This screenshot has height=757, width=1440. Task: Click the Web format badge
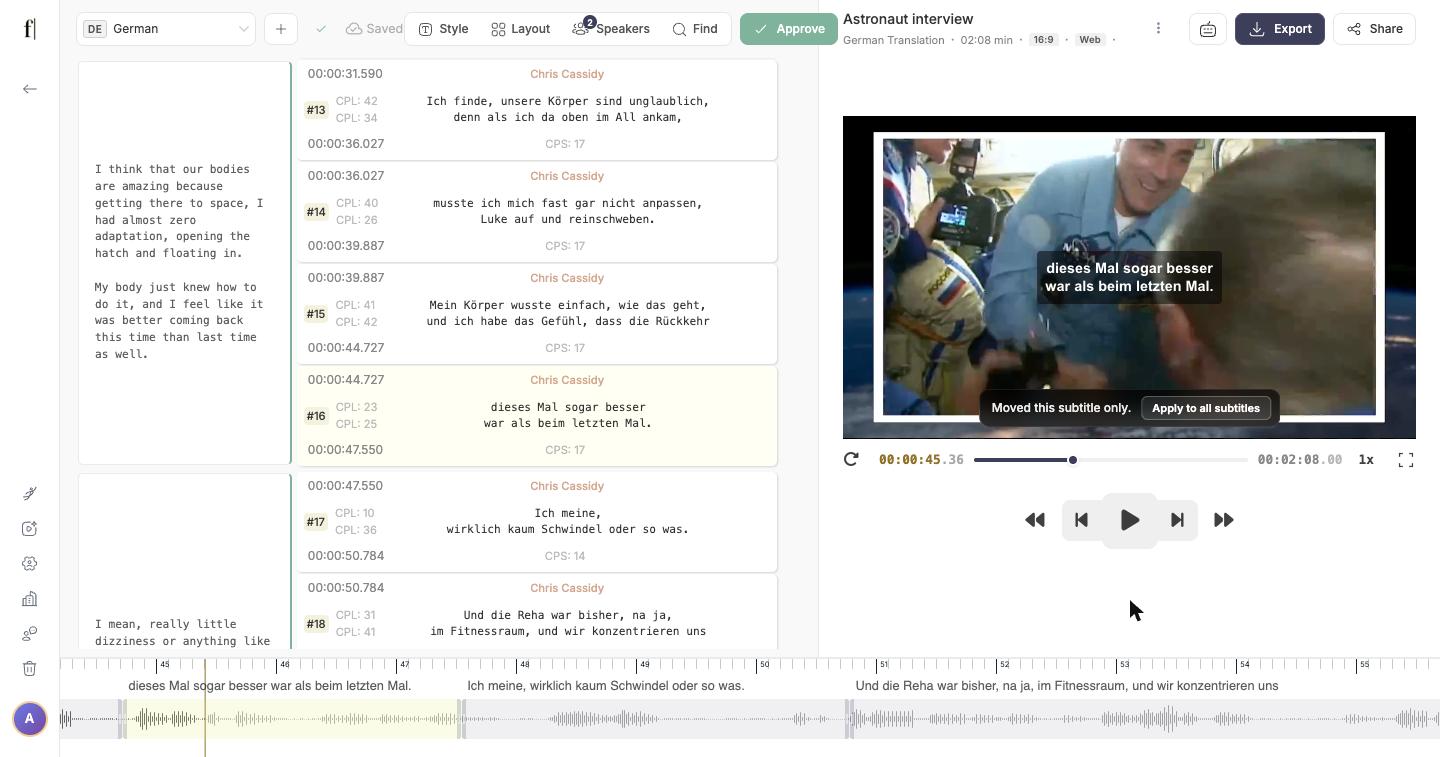click(1090, 40)
